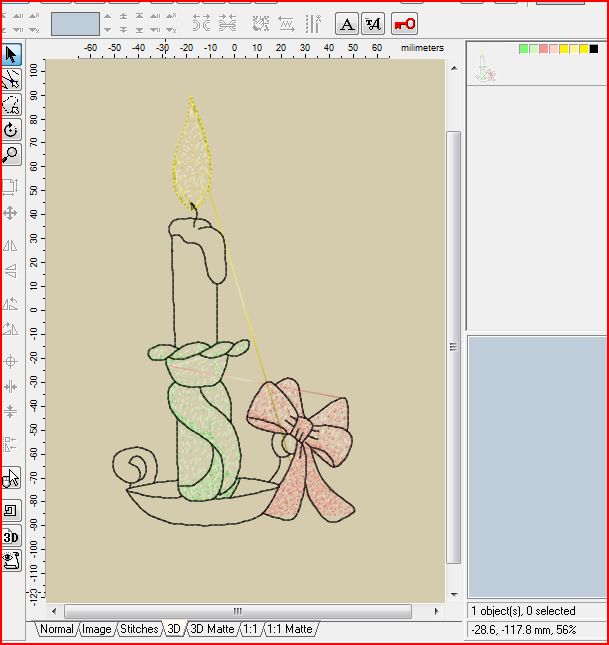
Task: Click the outline object tool icon
Action: (x=11, y=511)
